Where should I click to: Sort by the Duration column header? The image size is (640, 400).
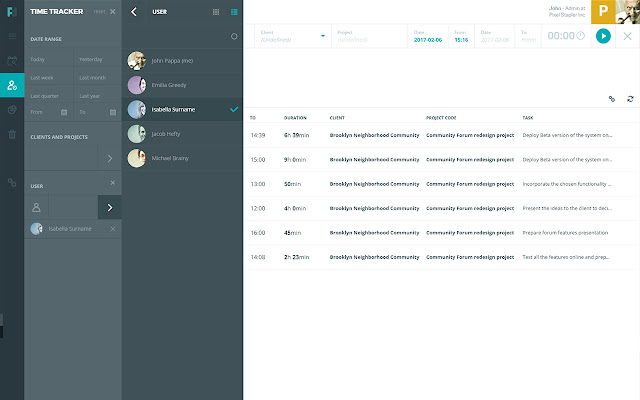(x=295, y=118)
